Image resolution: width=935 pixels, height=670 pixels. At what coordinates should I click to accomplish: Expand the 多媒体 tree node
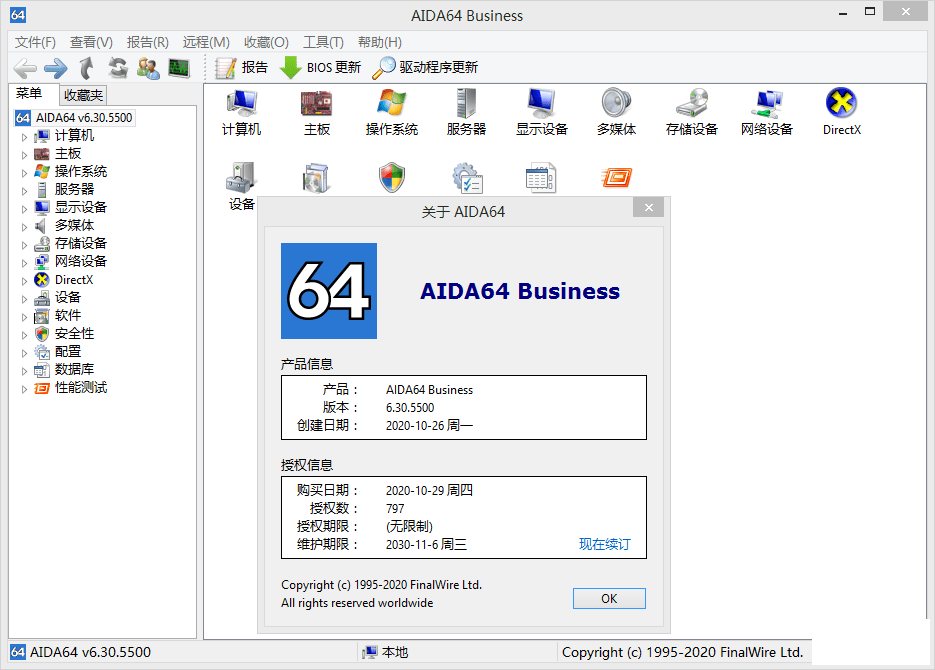click(x=24, y=227)
